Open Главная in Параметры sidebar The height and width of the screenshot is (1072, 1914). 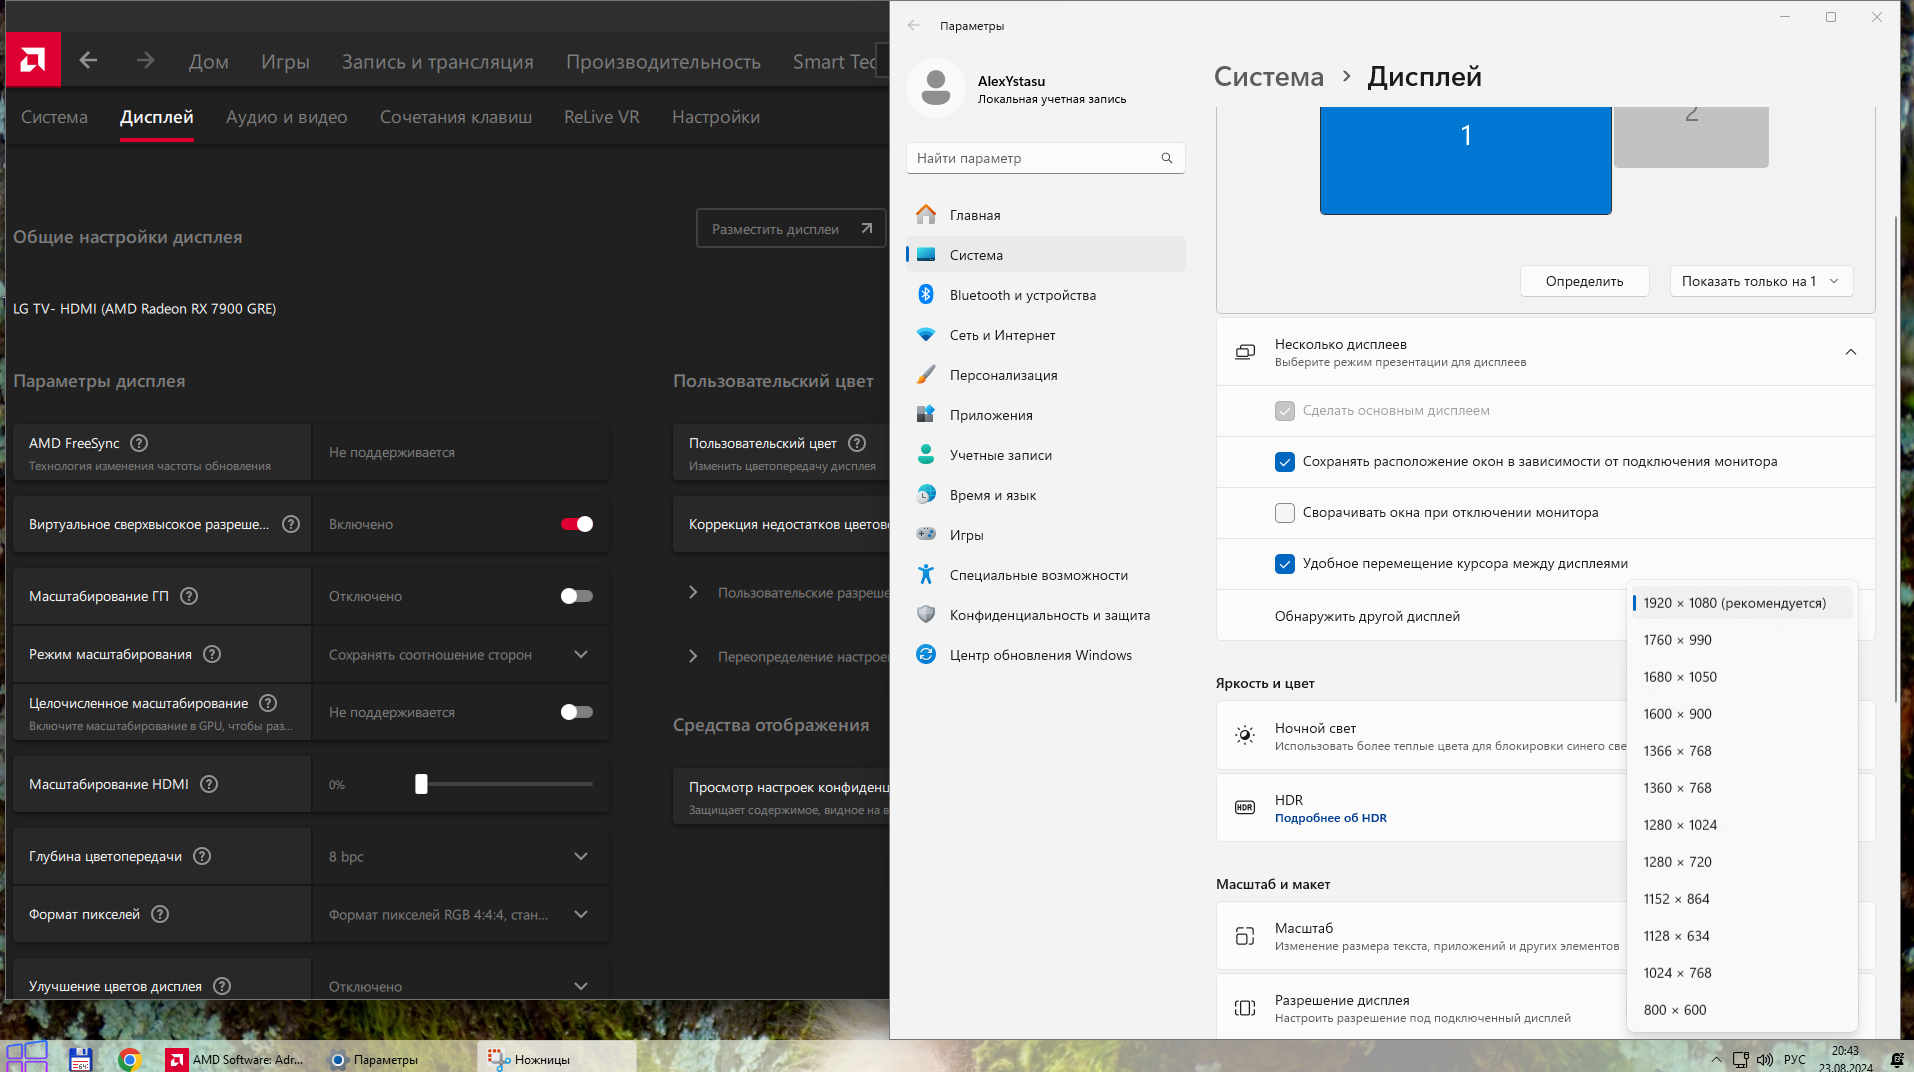click(x=1046, y=215)
